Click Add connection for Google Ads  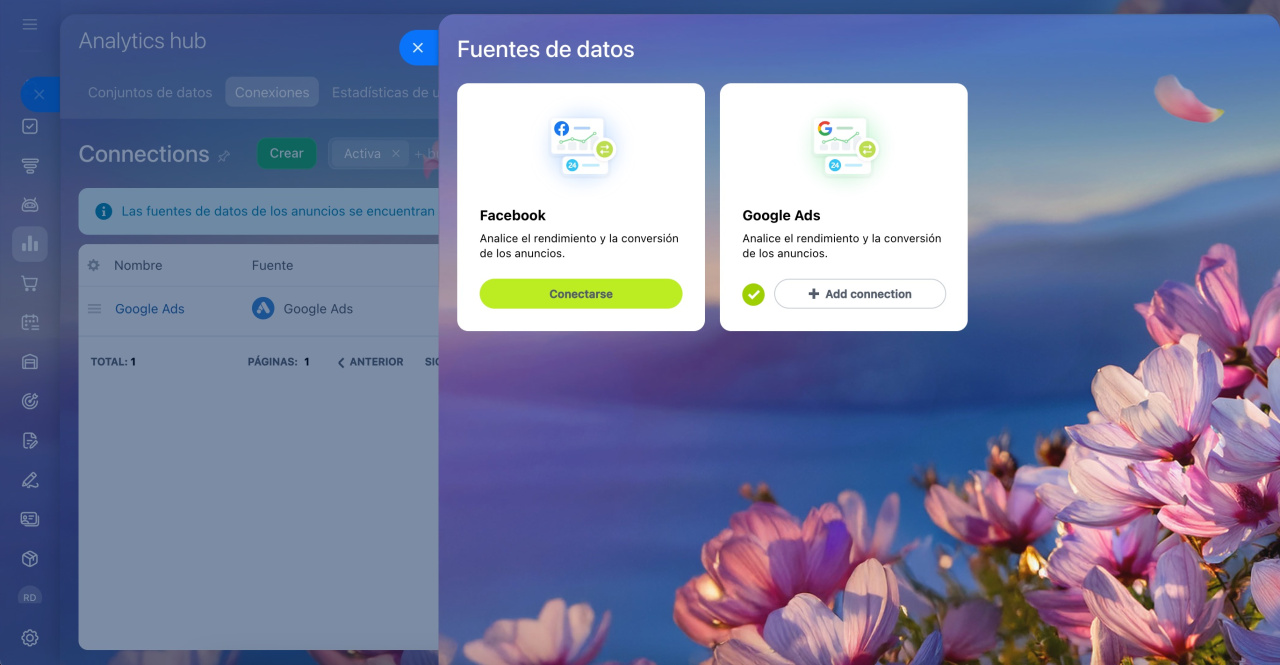click(860, 294)
